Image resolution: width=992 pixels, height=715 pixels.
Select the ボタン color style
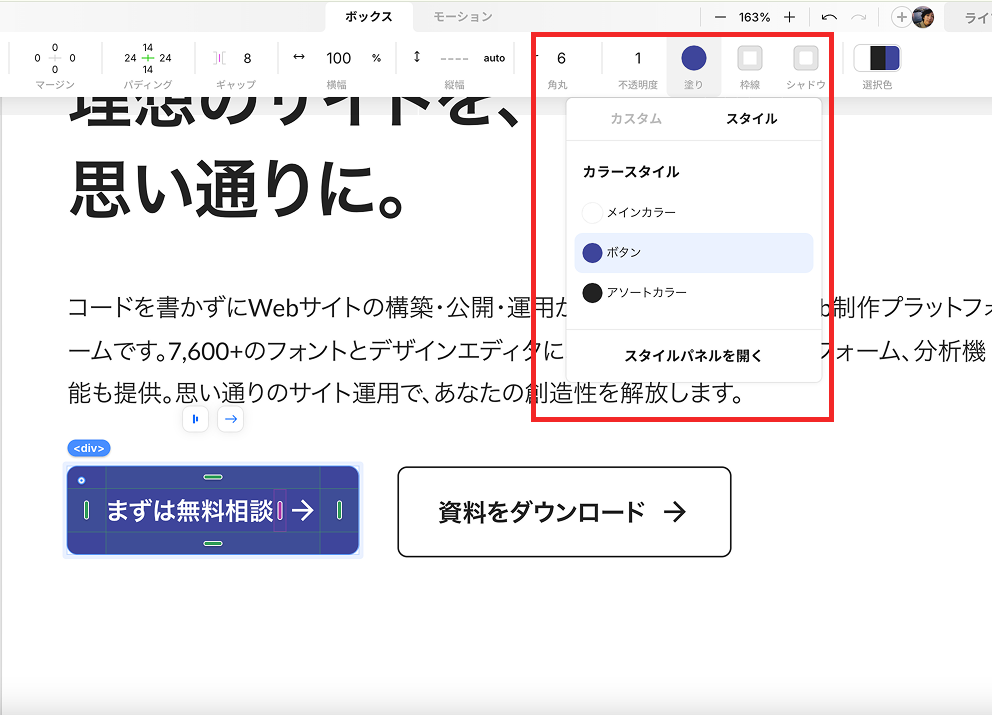(693, 252)
